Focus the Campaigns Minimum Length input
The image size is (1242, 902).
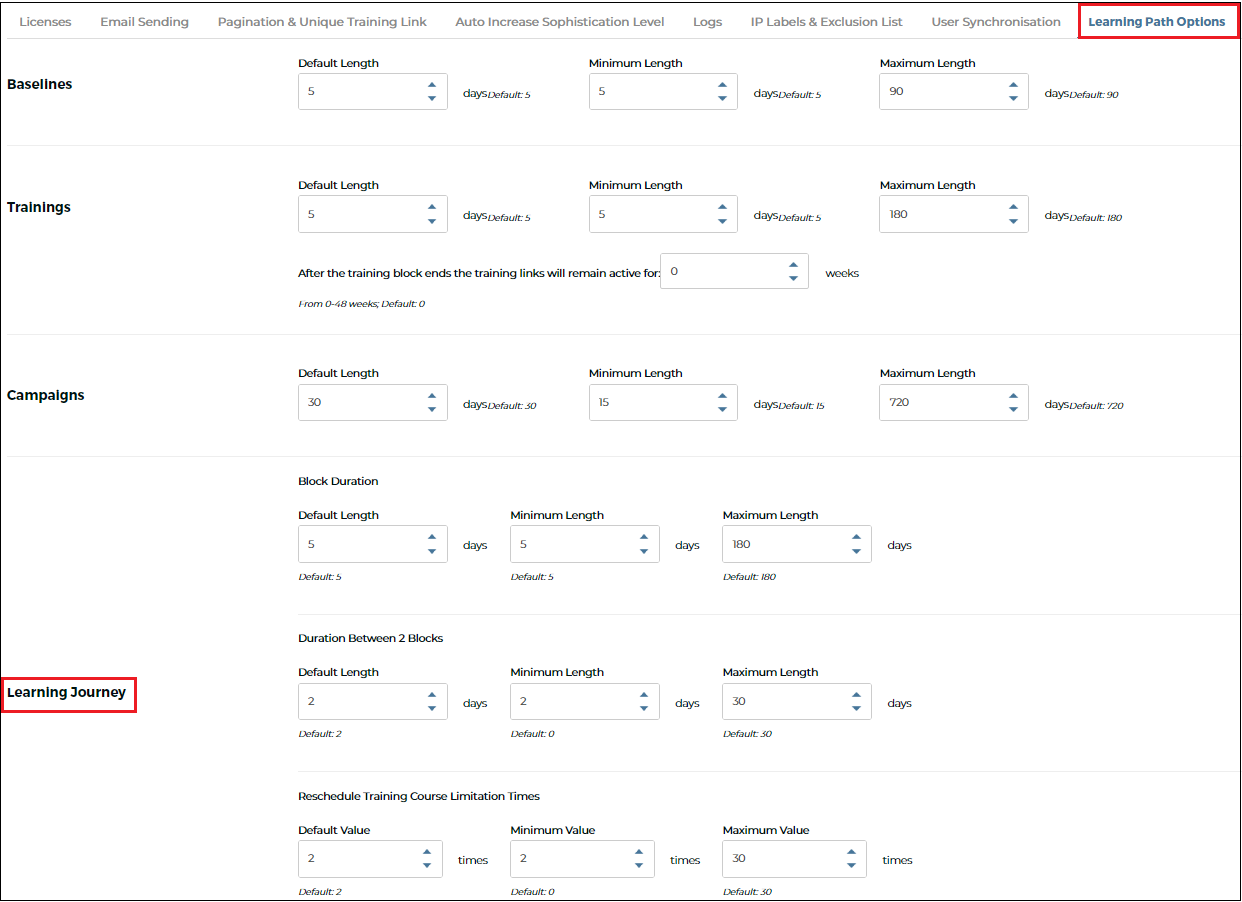(663, 402)
